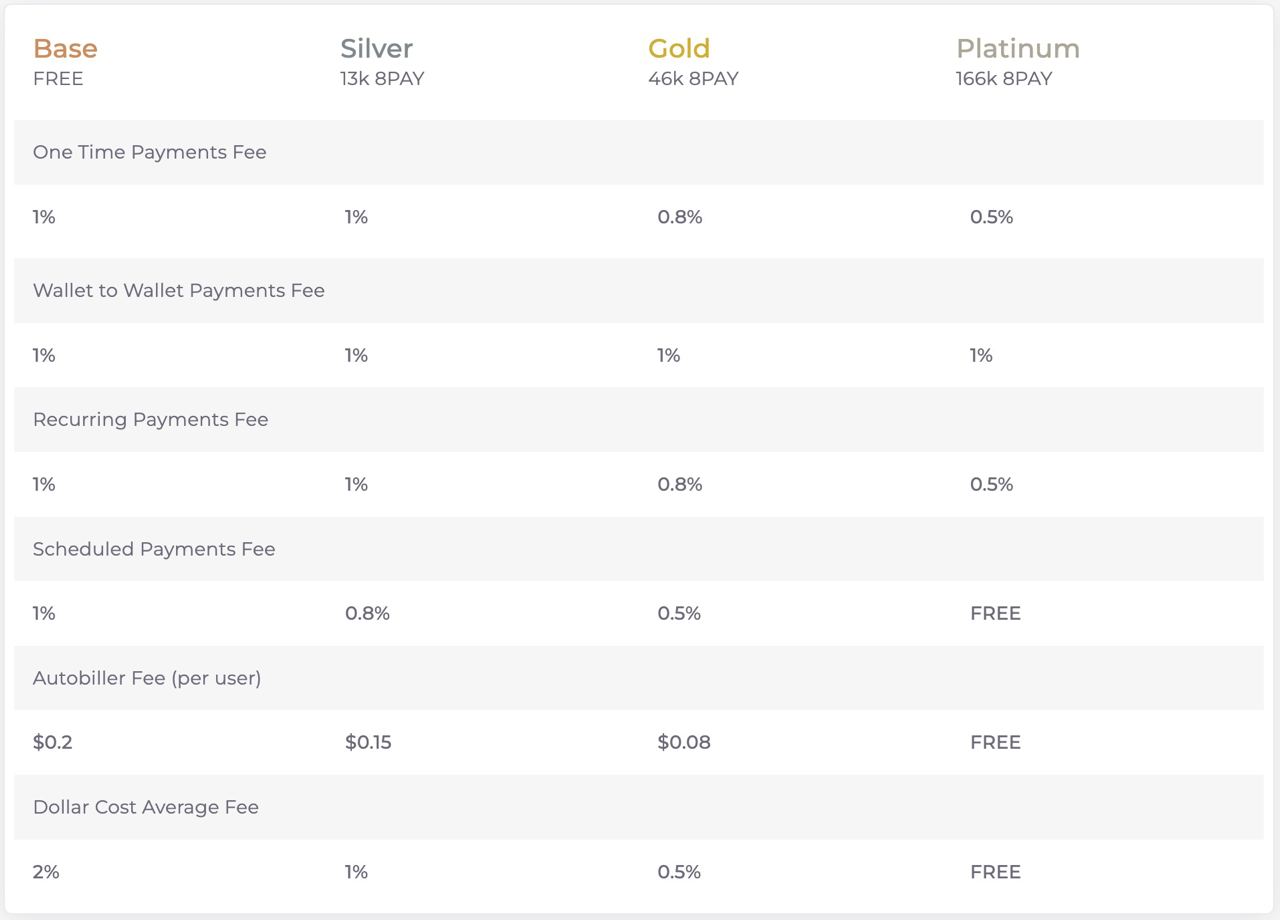
Task: Click the $0.15 Silver autobiller fee
Action: coord(368,742)
